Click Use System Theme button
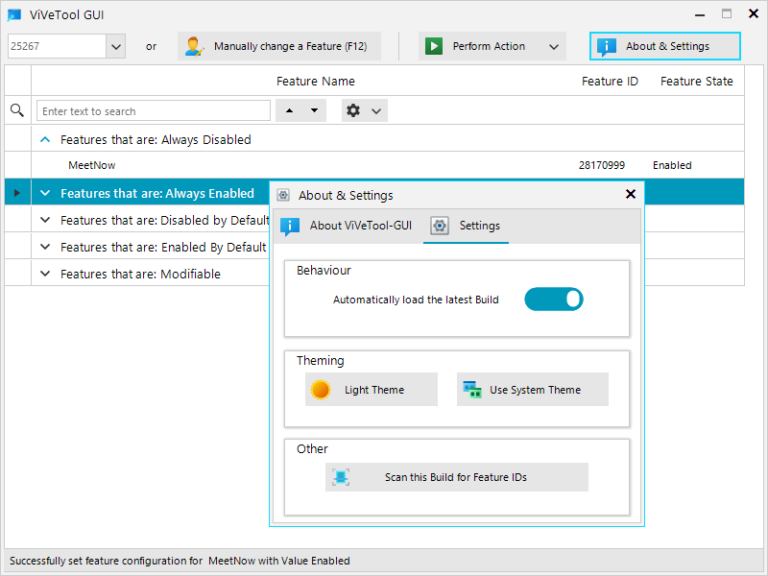Screen dimensions: 768x576 (x=532, y=390)
